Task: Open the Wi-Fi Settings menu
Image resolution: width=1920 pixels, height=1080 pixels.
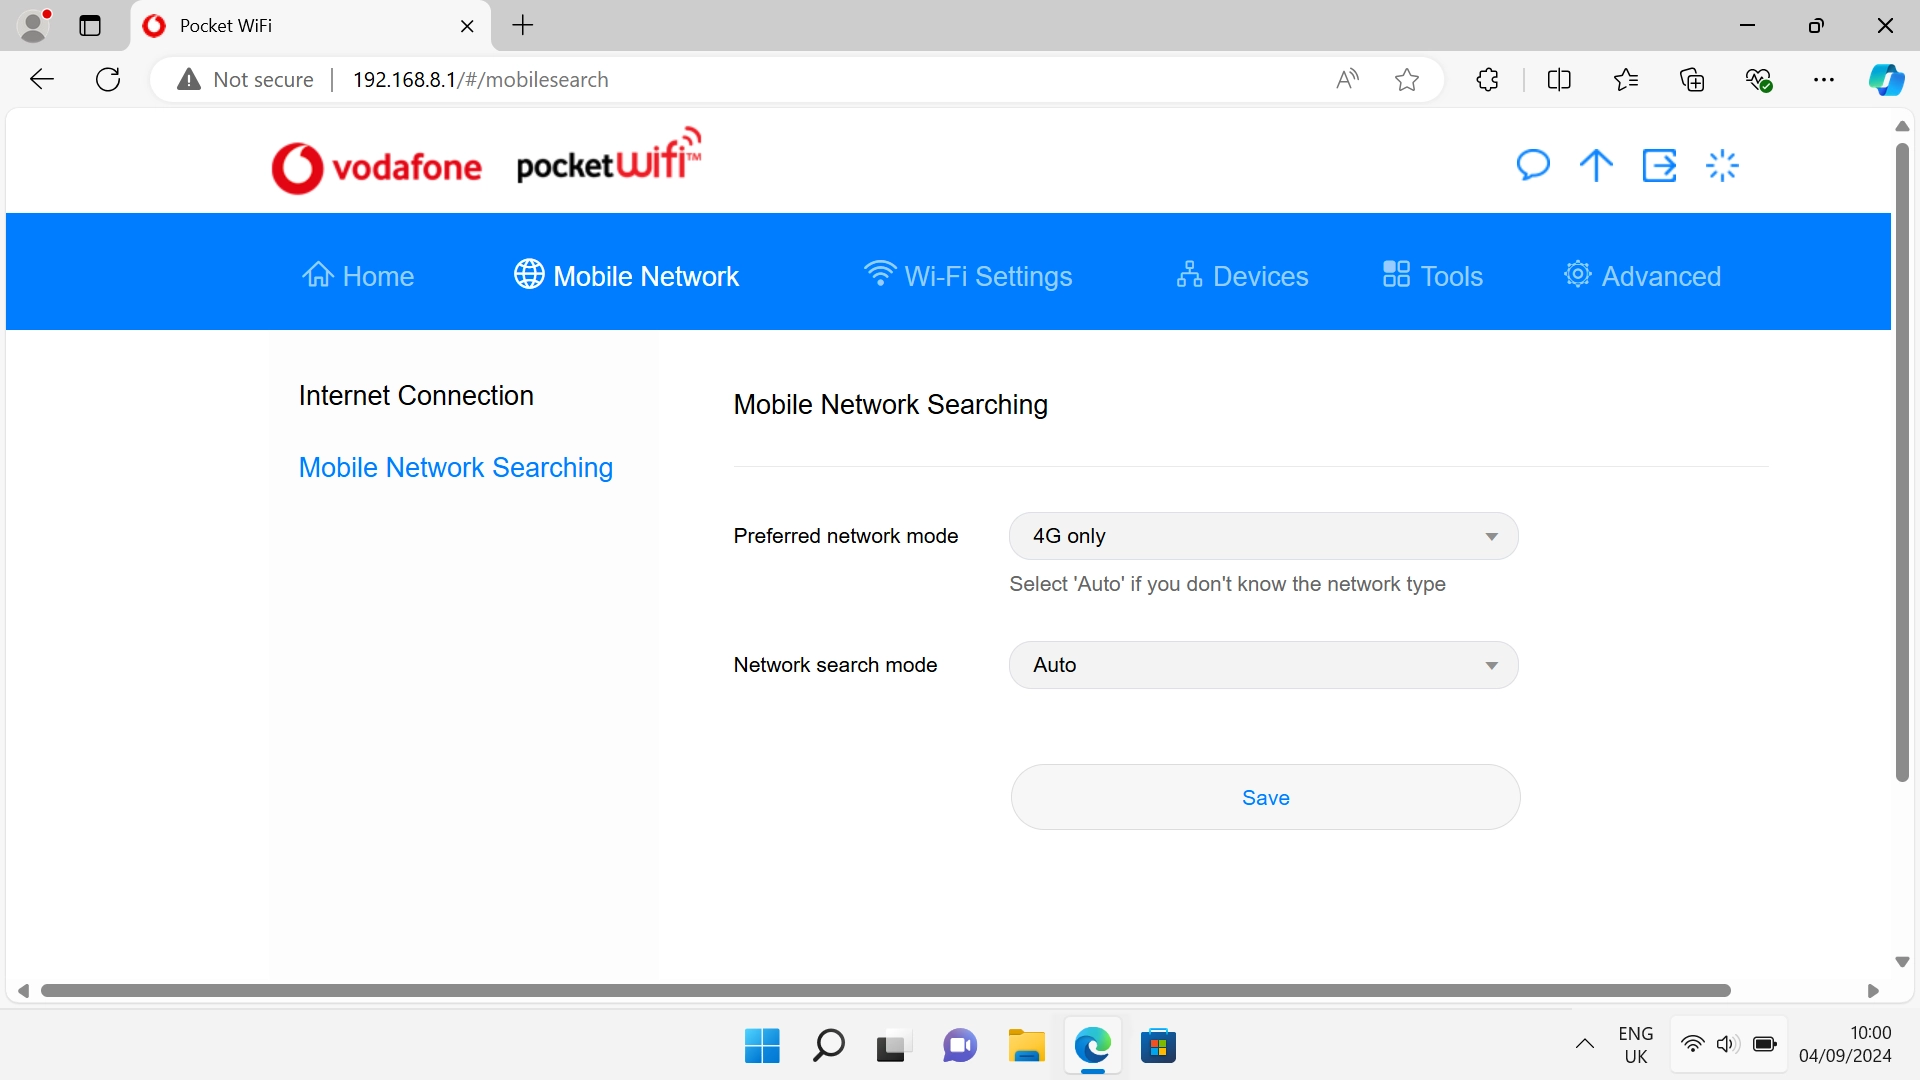Action: pyautogui.click(x=968, y=276)
